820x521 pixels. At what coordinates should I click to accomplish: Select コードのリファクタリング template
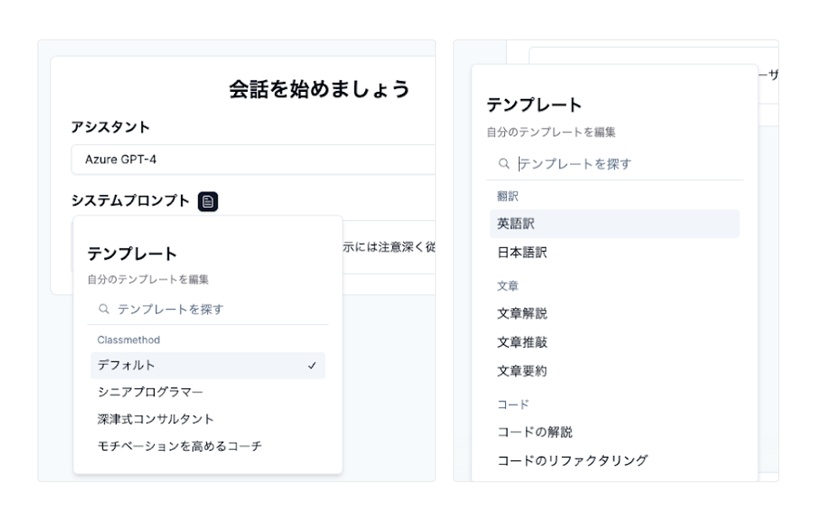(x=572, y=461)
